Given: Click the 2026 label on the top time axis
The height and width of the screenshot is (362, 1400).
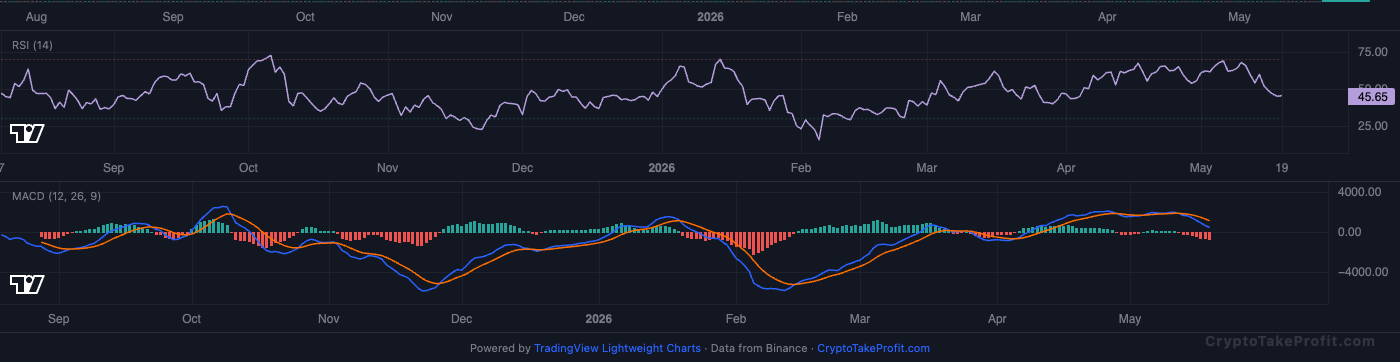Looking at the screenshot, I should coord(710,17).
